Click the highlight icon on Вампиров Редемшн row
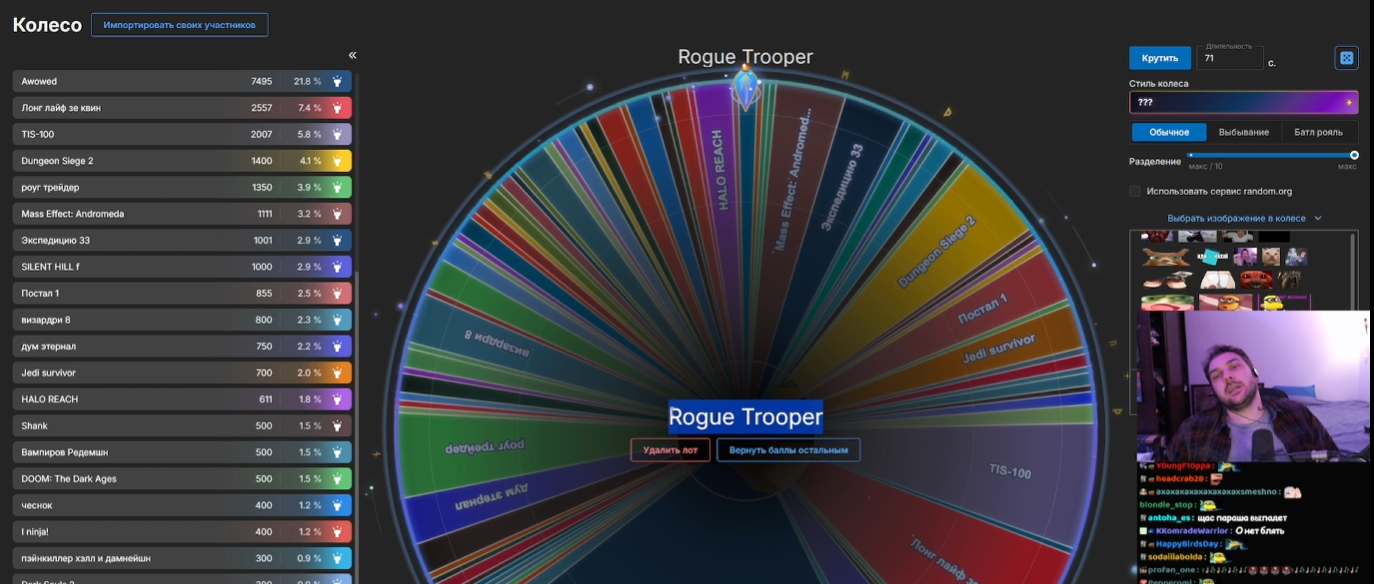Image resolution: width=1374 pixels, height=584 pixels. point(338,452)
